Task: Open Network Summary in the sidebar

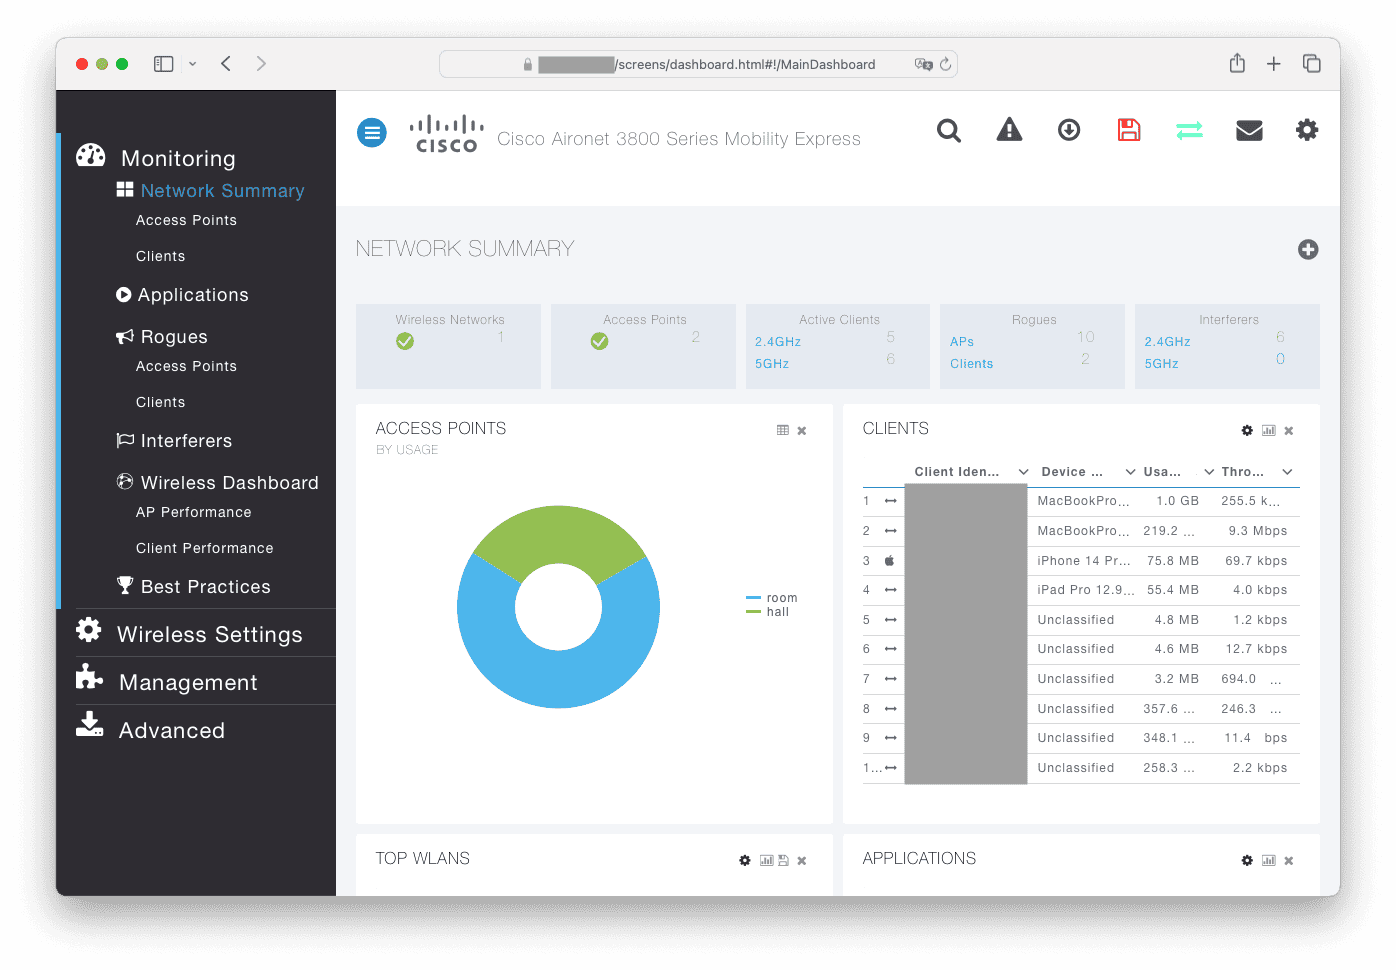Action: (222, 190)
